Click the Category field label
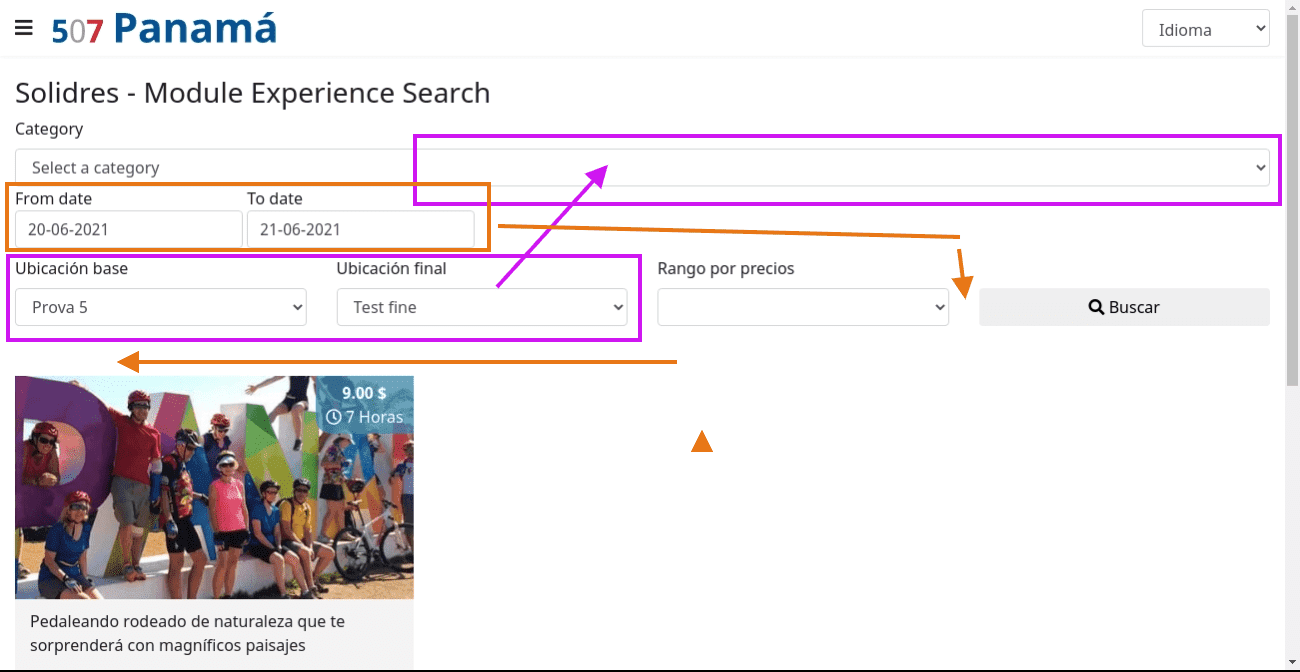Screen dimensions: 1300x672 click(x=49, y=129)
